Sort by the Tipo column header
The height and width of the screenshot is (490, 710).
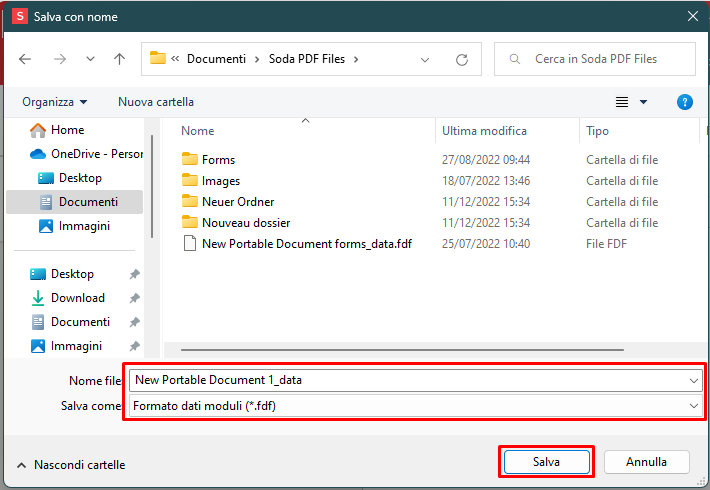point(597,131)
